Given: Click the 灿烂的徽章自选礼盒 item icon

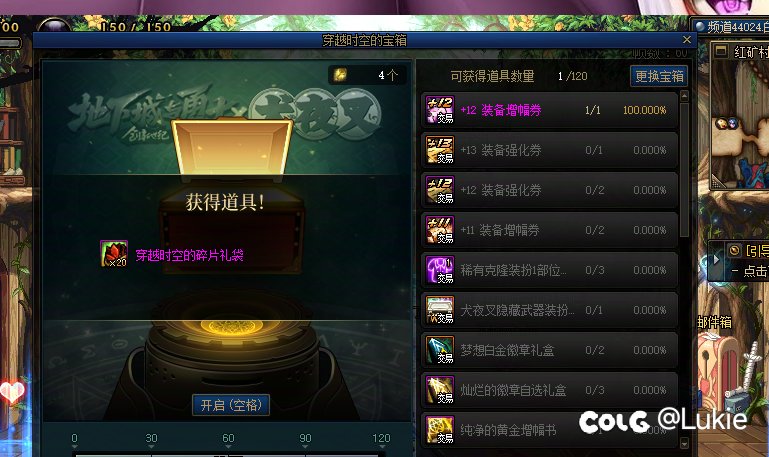Looking at the screenshot, I should 439,390.
